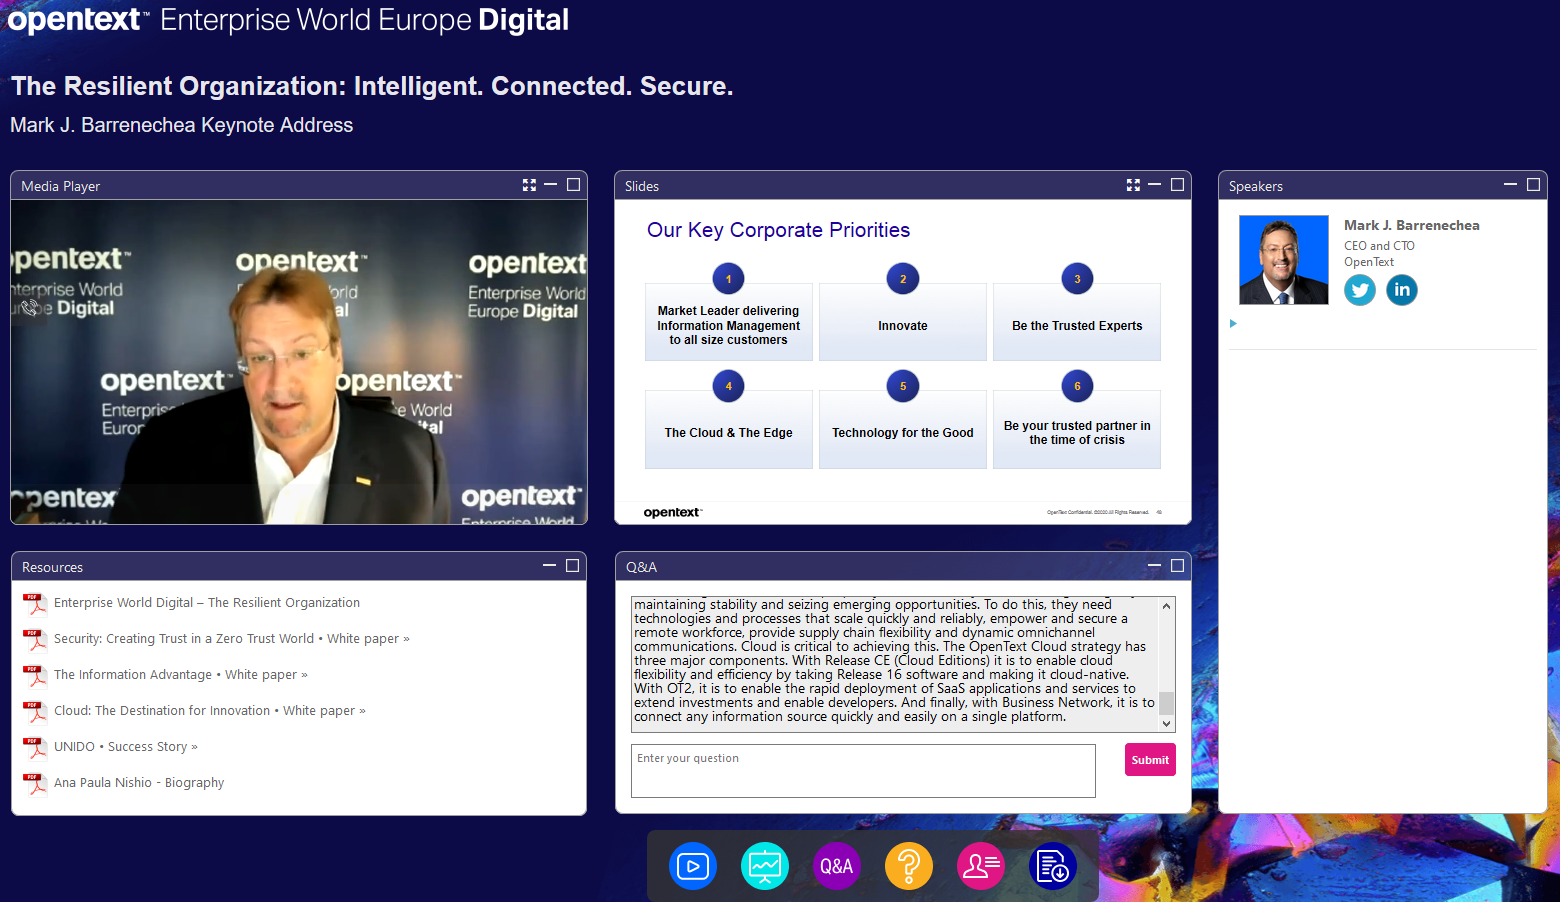Open Mark Barrenechea's Twitter profile

click(x=1360, y=290)
